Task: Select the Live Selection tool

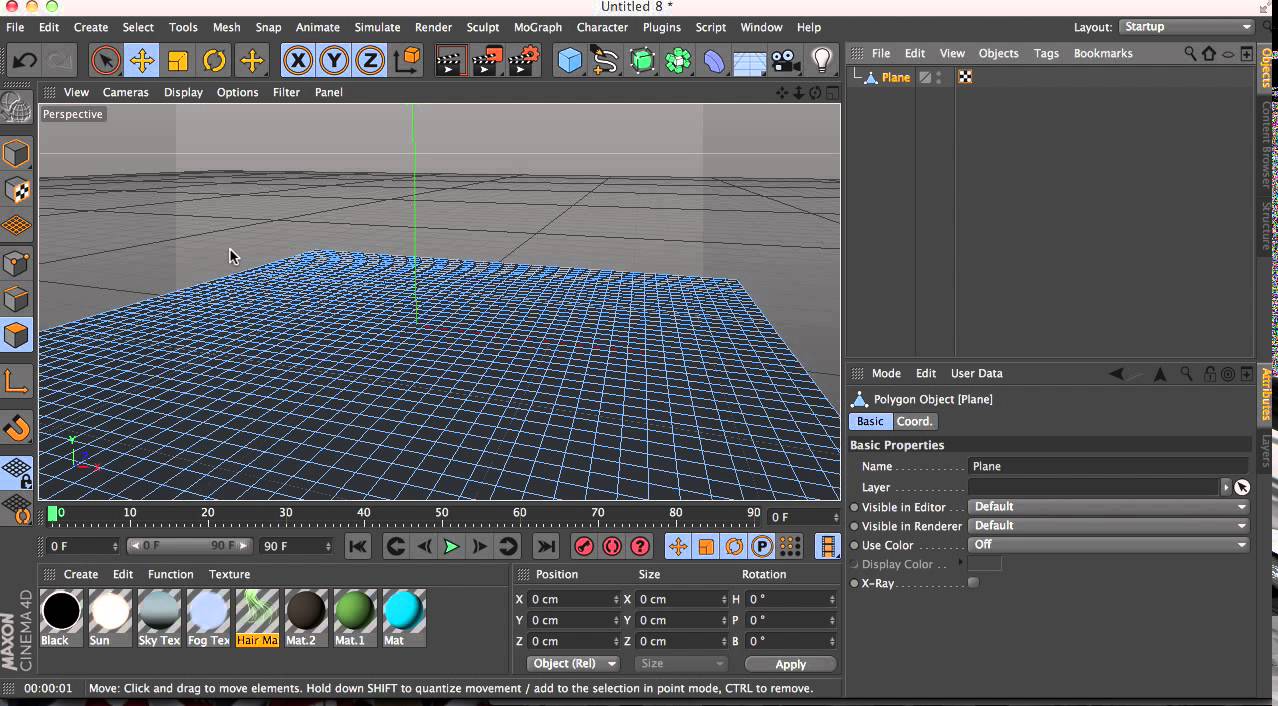Action: (105, 61)
